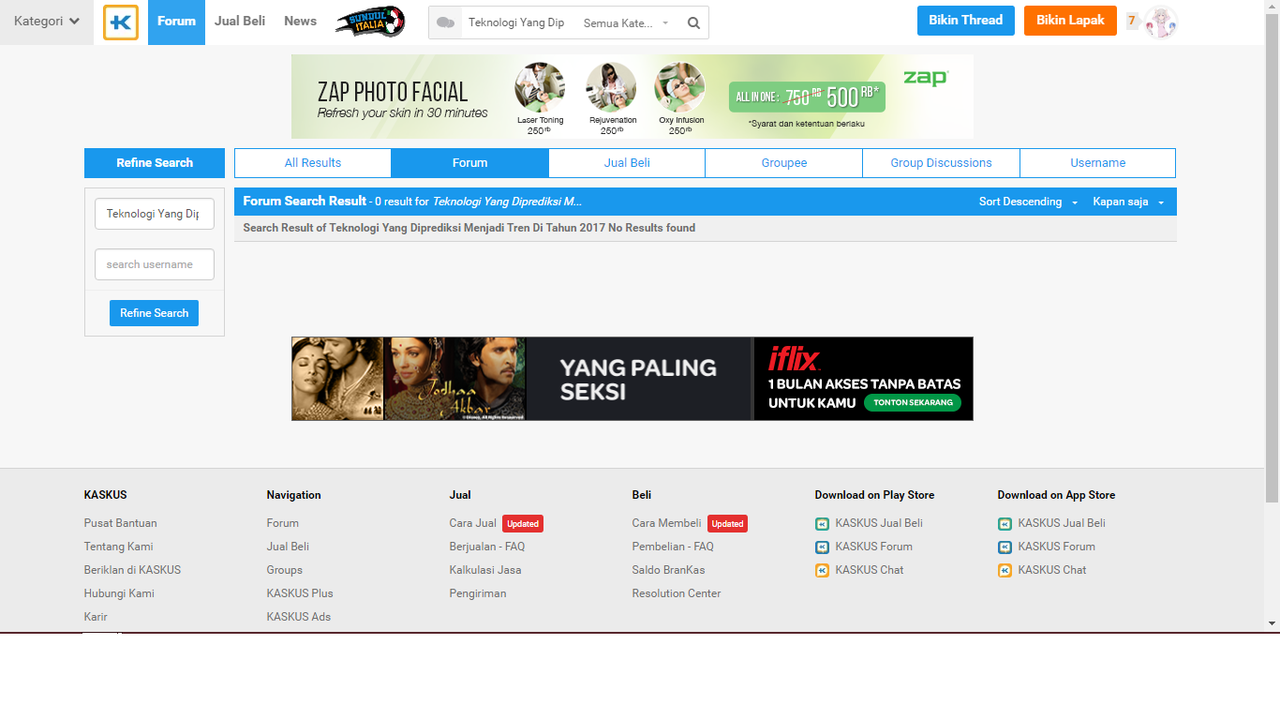Open footer Groups link
Viewport: 1280px width, 720px height.
[284, 570]
